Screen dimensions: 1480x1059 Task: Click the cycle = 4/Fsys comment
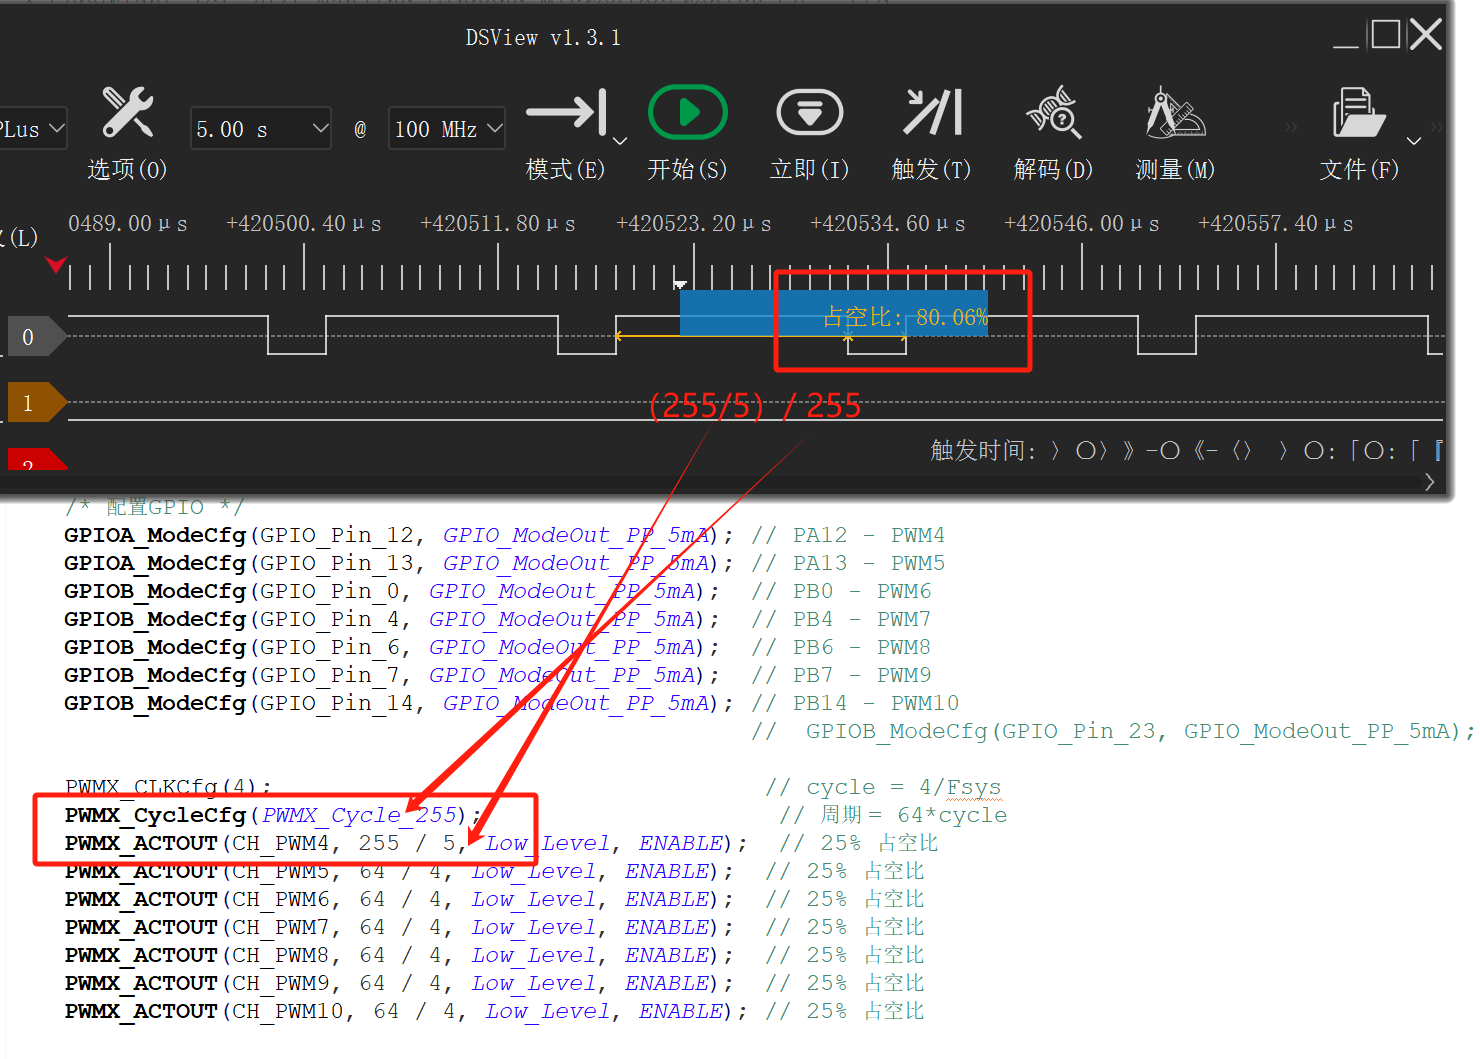click(x=885, y=787)
